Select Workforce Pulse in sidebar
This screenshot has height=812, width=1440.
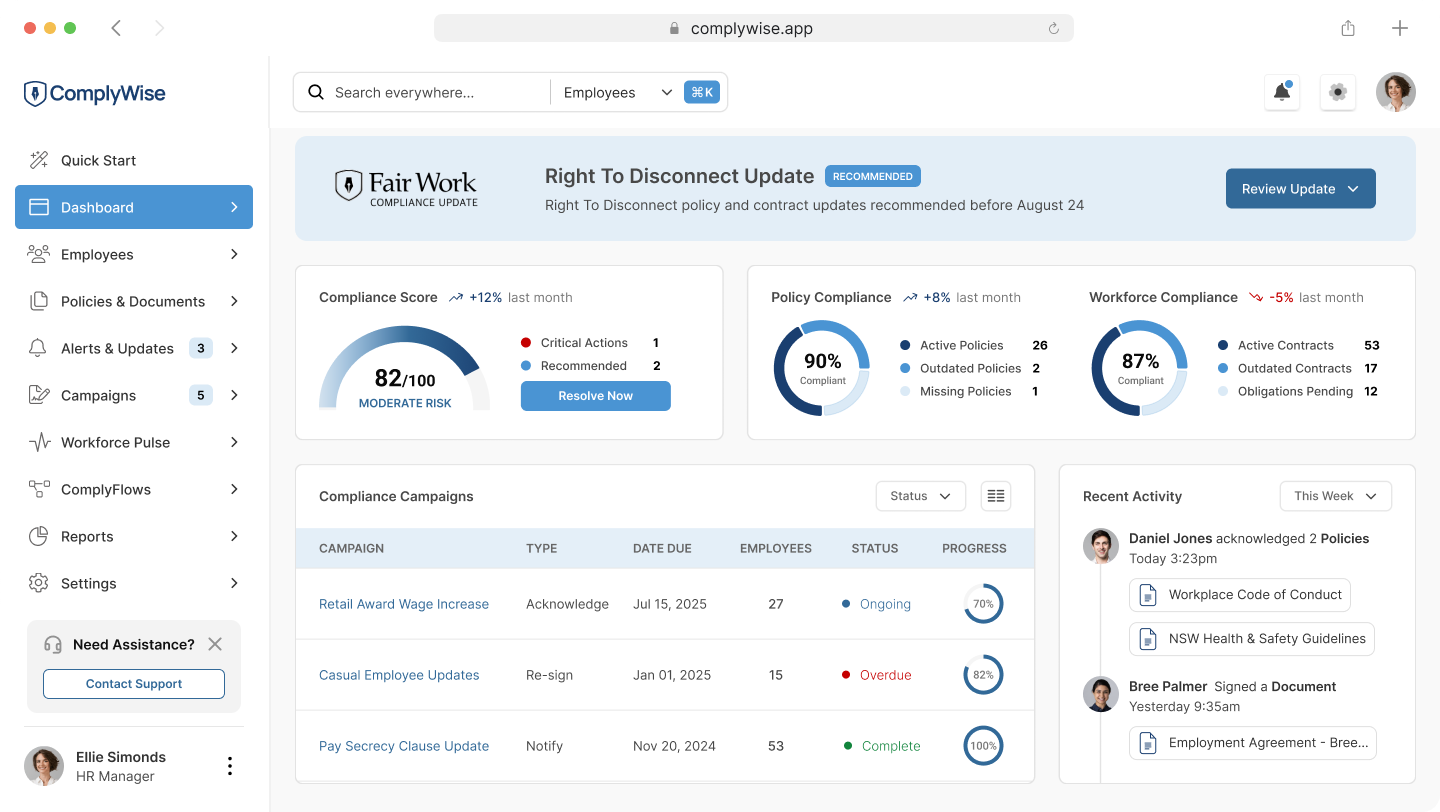(x=115, y=442)
